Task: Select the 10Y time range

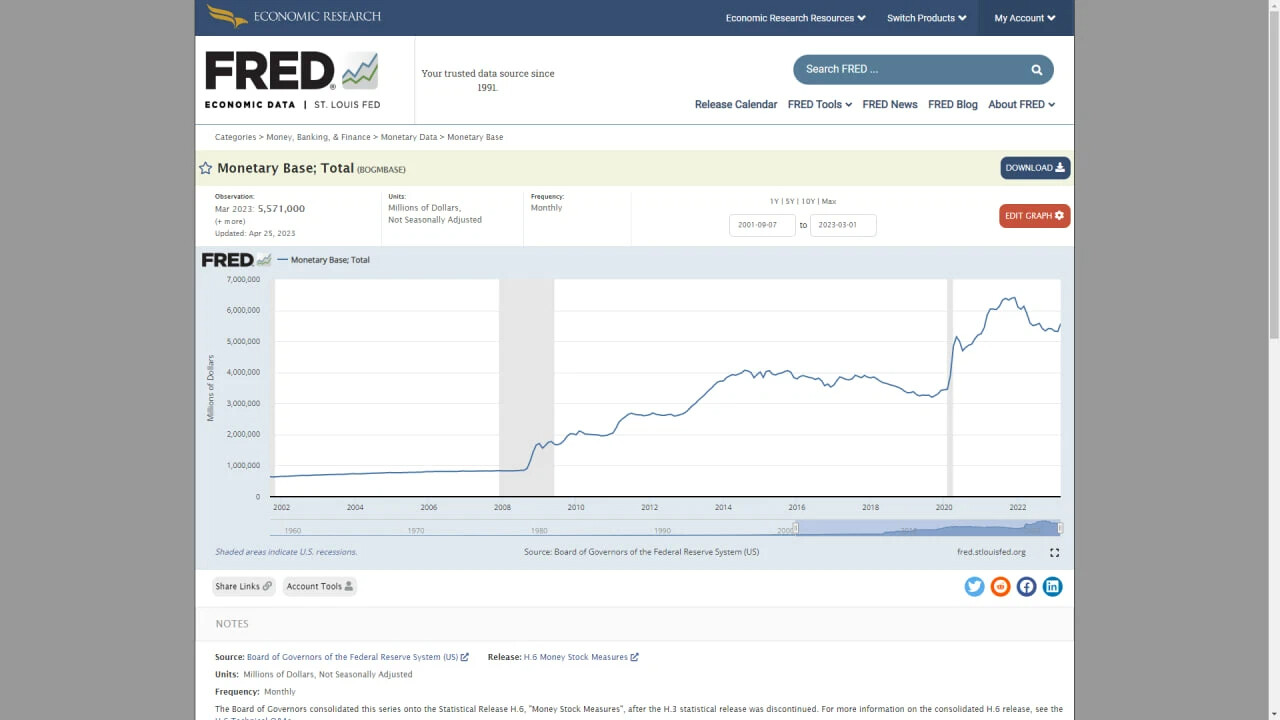Action: 808,201
